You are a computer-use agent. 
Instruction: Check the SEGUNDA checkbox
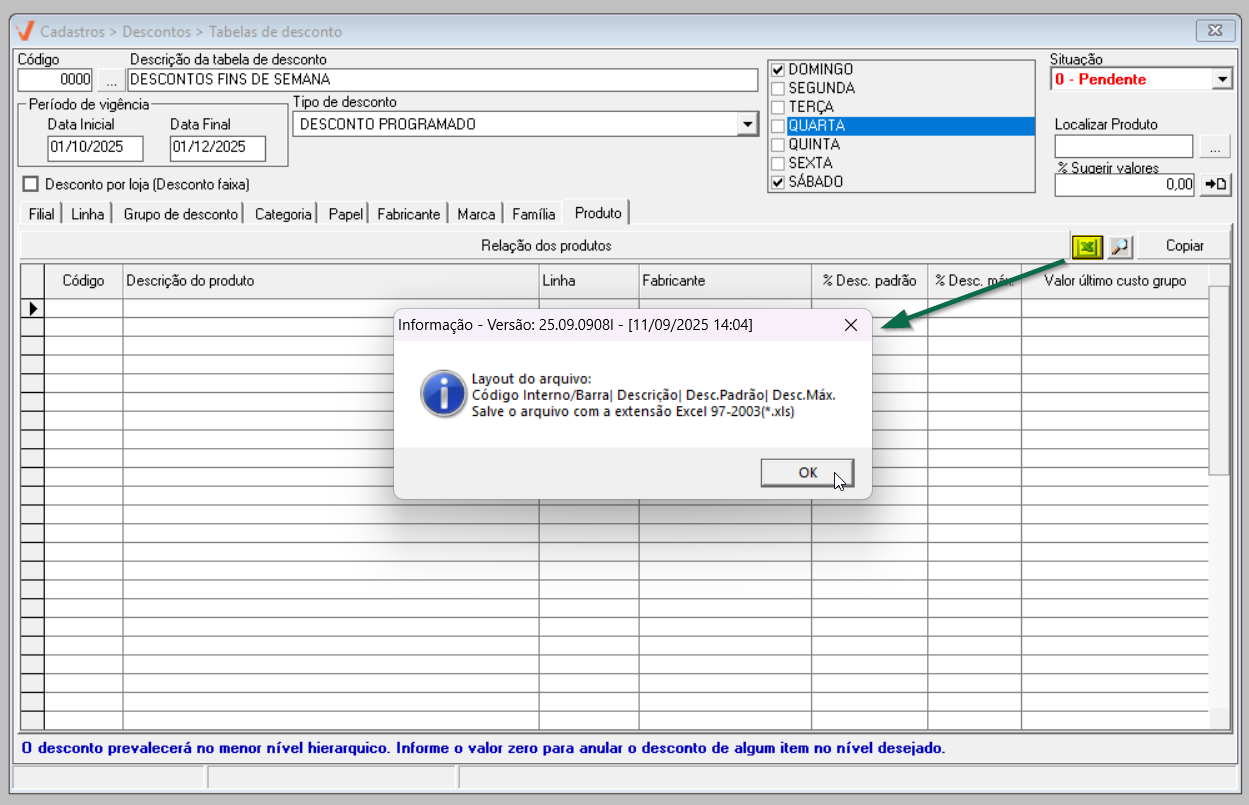(x=778, y=89)
